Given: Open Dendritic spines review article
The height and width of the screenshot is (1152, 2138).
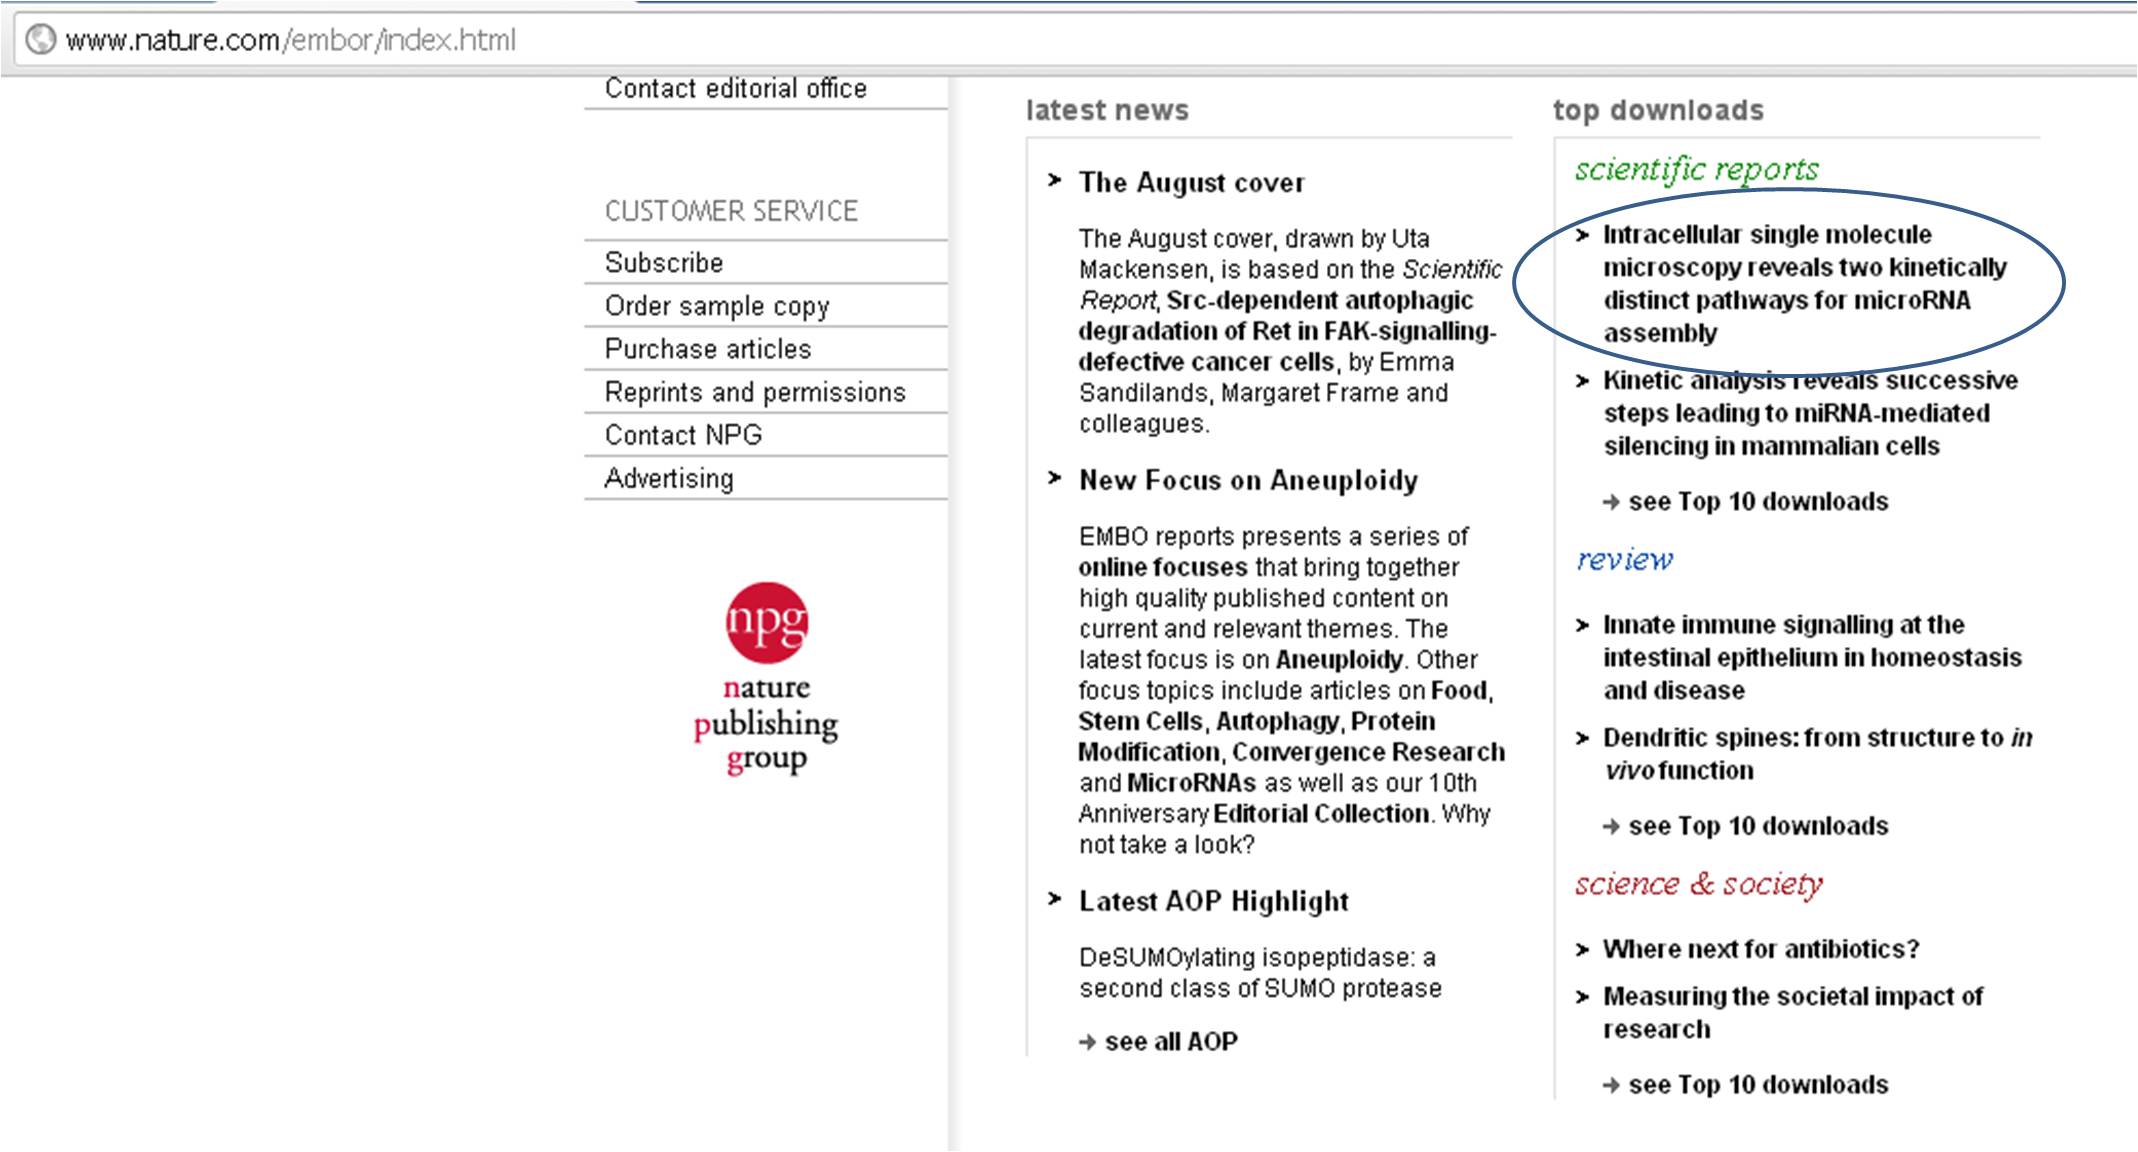Looking at the screenshot, I should click(1816, 753).
